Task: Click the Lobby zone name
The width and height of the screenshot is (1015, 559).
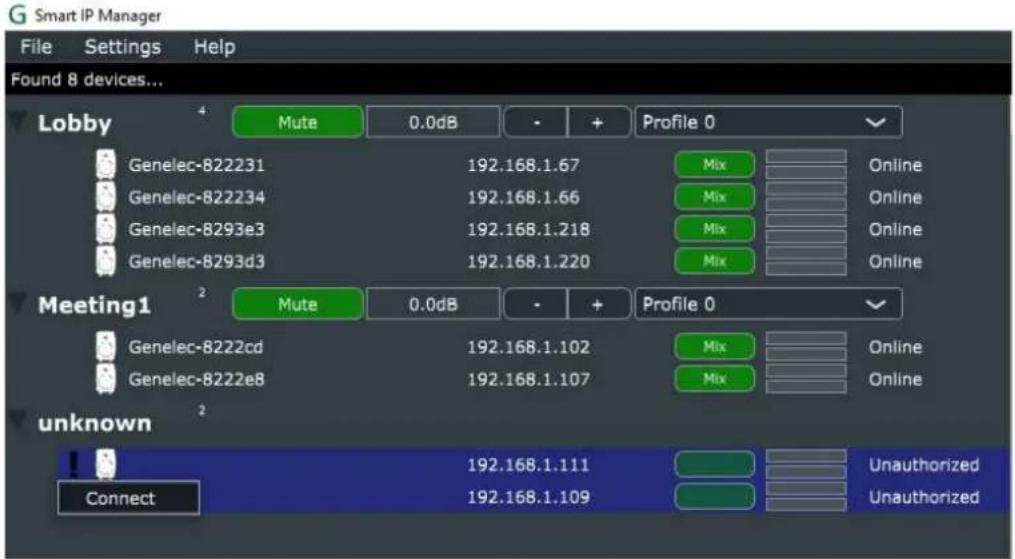Action: click(74, 123)
